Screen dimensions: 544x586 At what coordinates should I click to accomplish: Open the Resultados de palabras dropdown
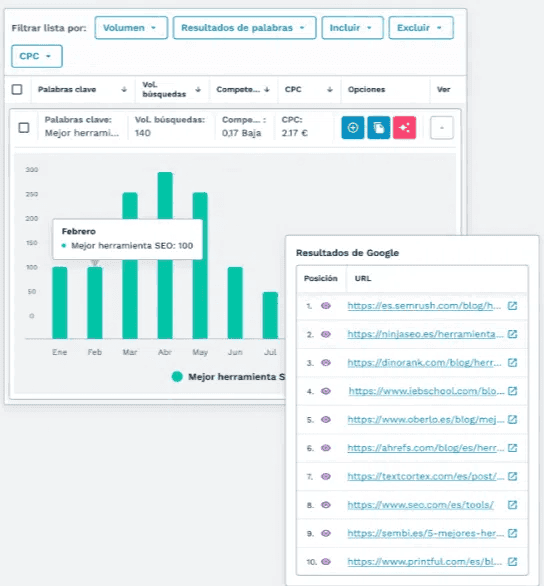coord(244,28)
